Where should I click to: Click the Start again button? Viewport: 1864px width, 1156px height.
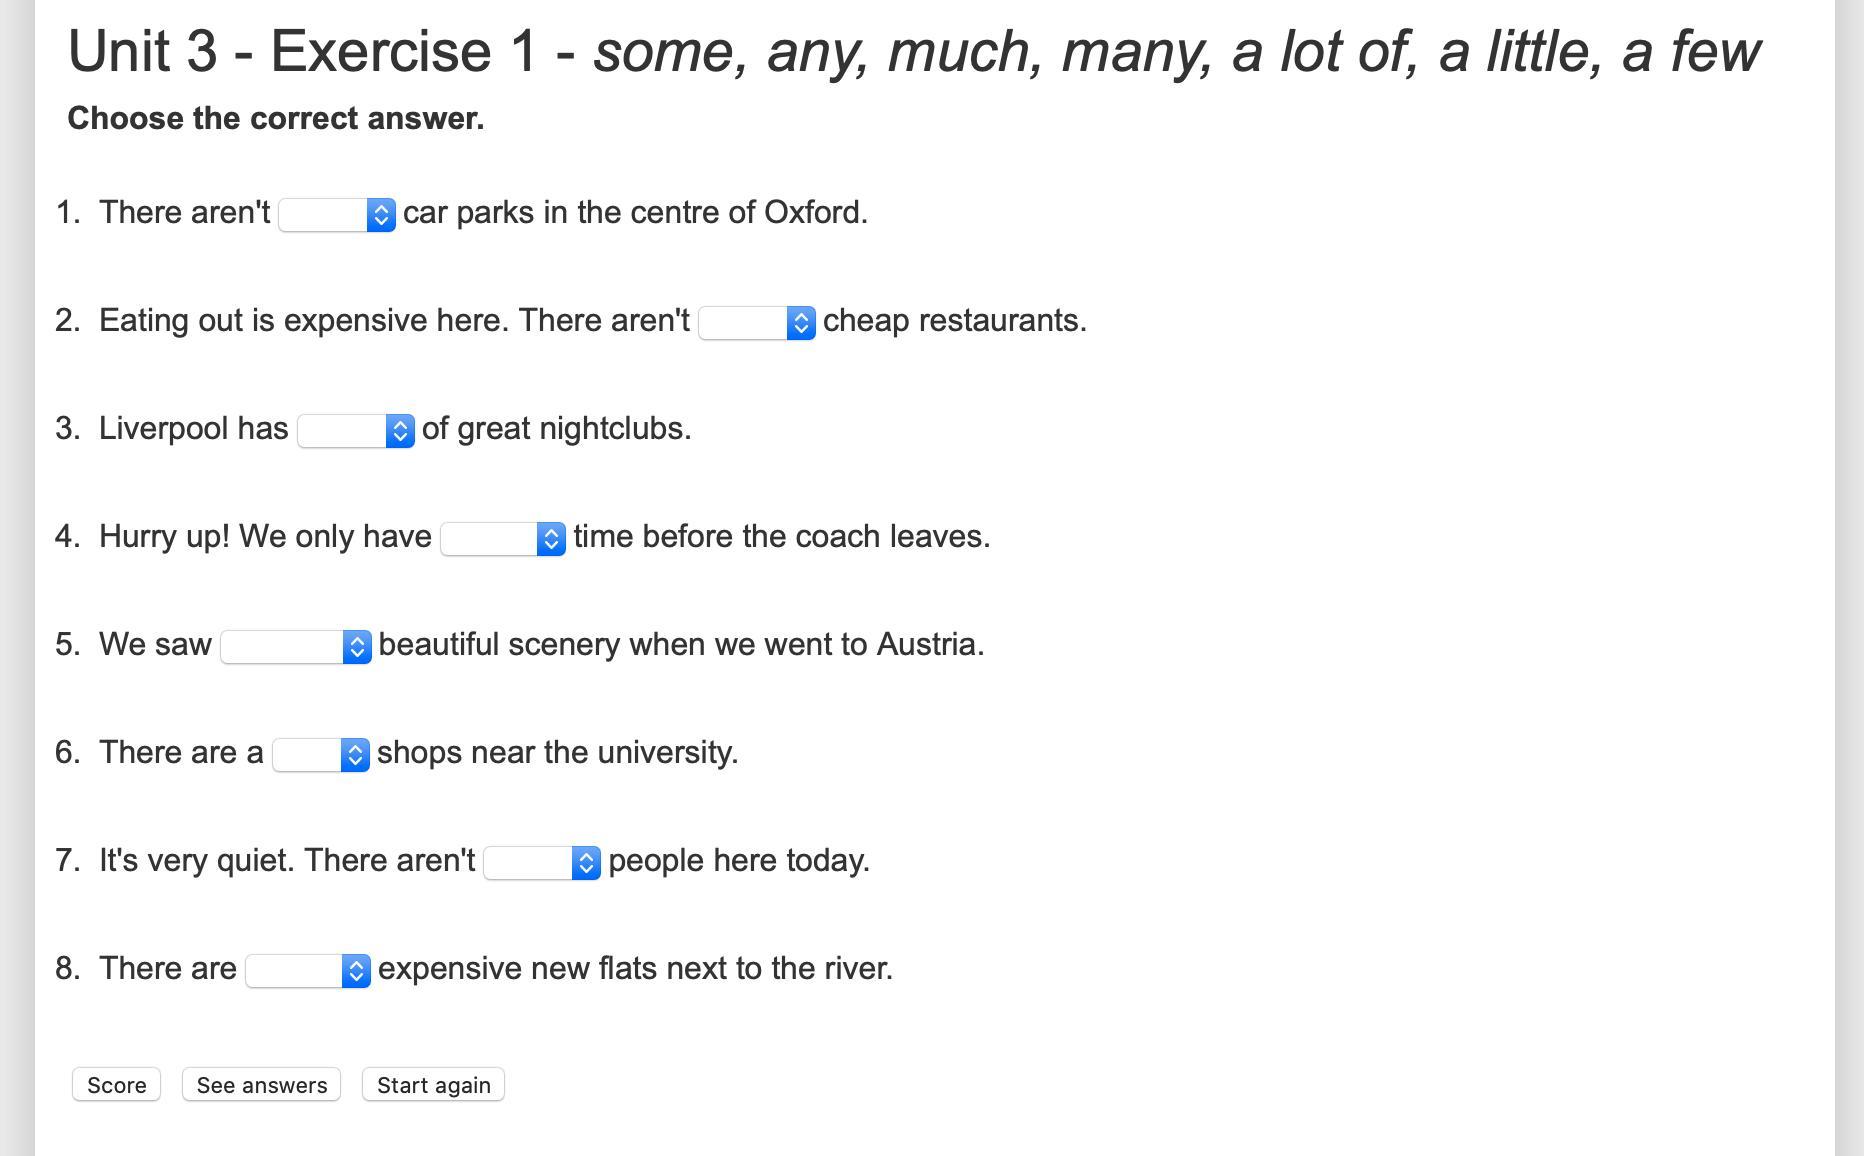pyautogui.click(x=433, y=1085)
